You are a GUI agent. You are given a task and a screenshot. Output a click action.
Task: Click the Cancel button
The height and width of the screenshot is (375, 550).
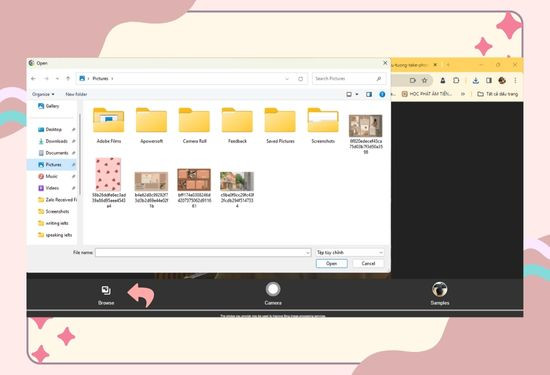click(x=368, y=263)
